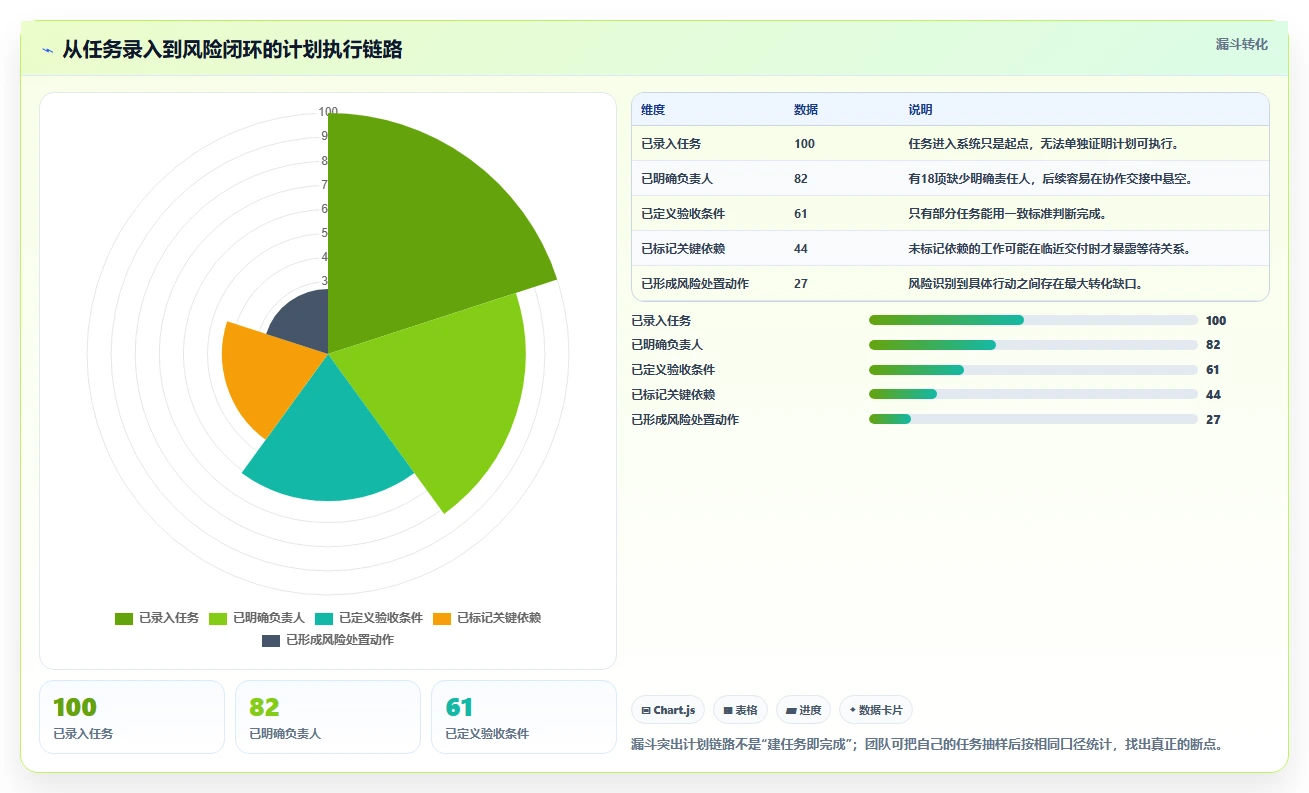The width and height of the screenshot is (1309, 793).
Task: Click the description starting 风险识别到具体行动
Action: point(1025,284)
